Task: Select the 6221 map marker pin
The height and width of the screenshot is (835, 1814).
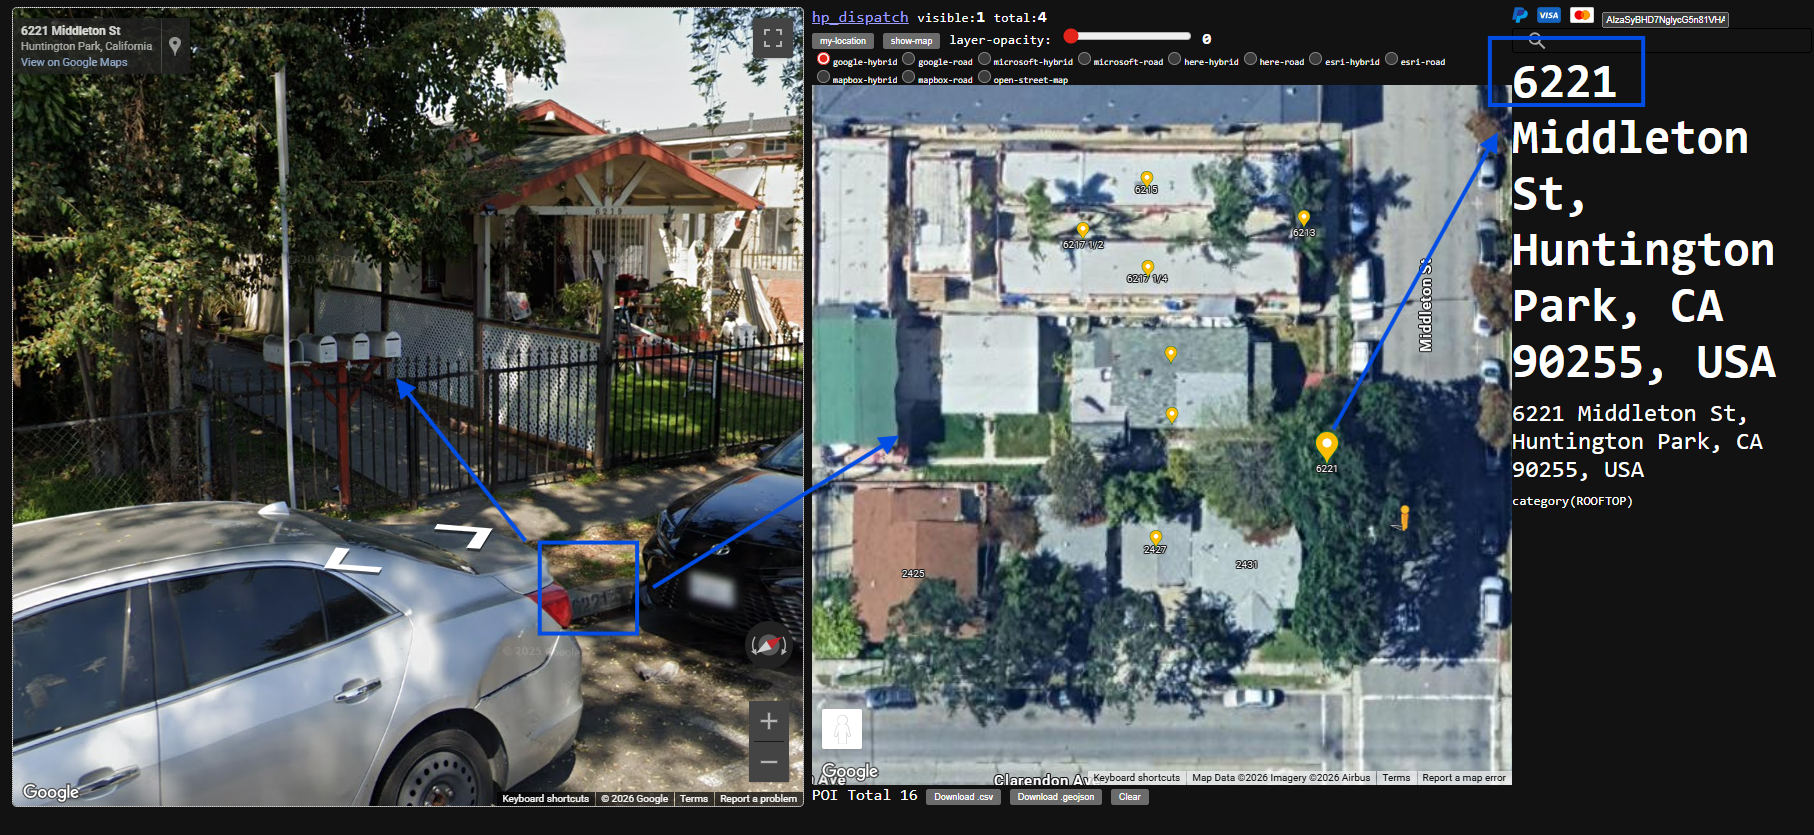Action: [x=1326, y=446]
